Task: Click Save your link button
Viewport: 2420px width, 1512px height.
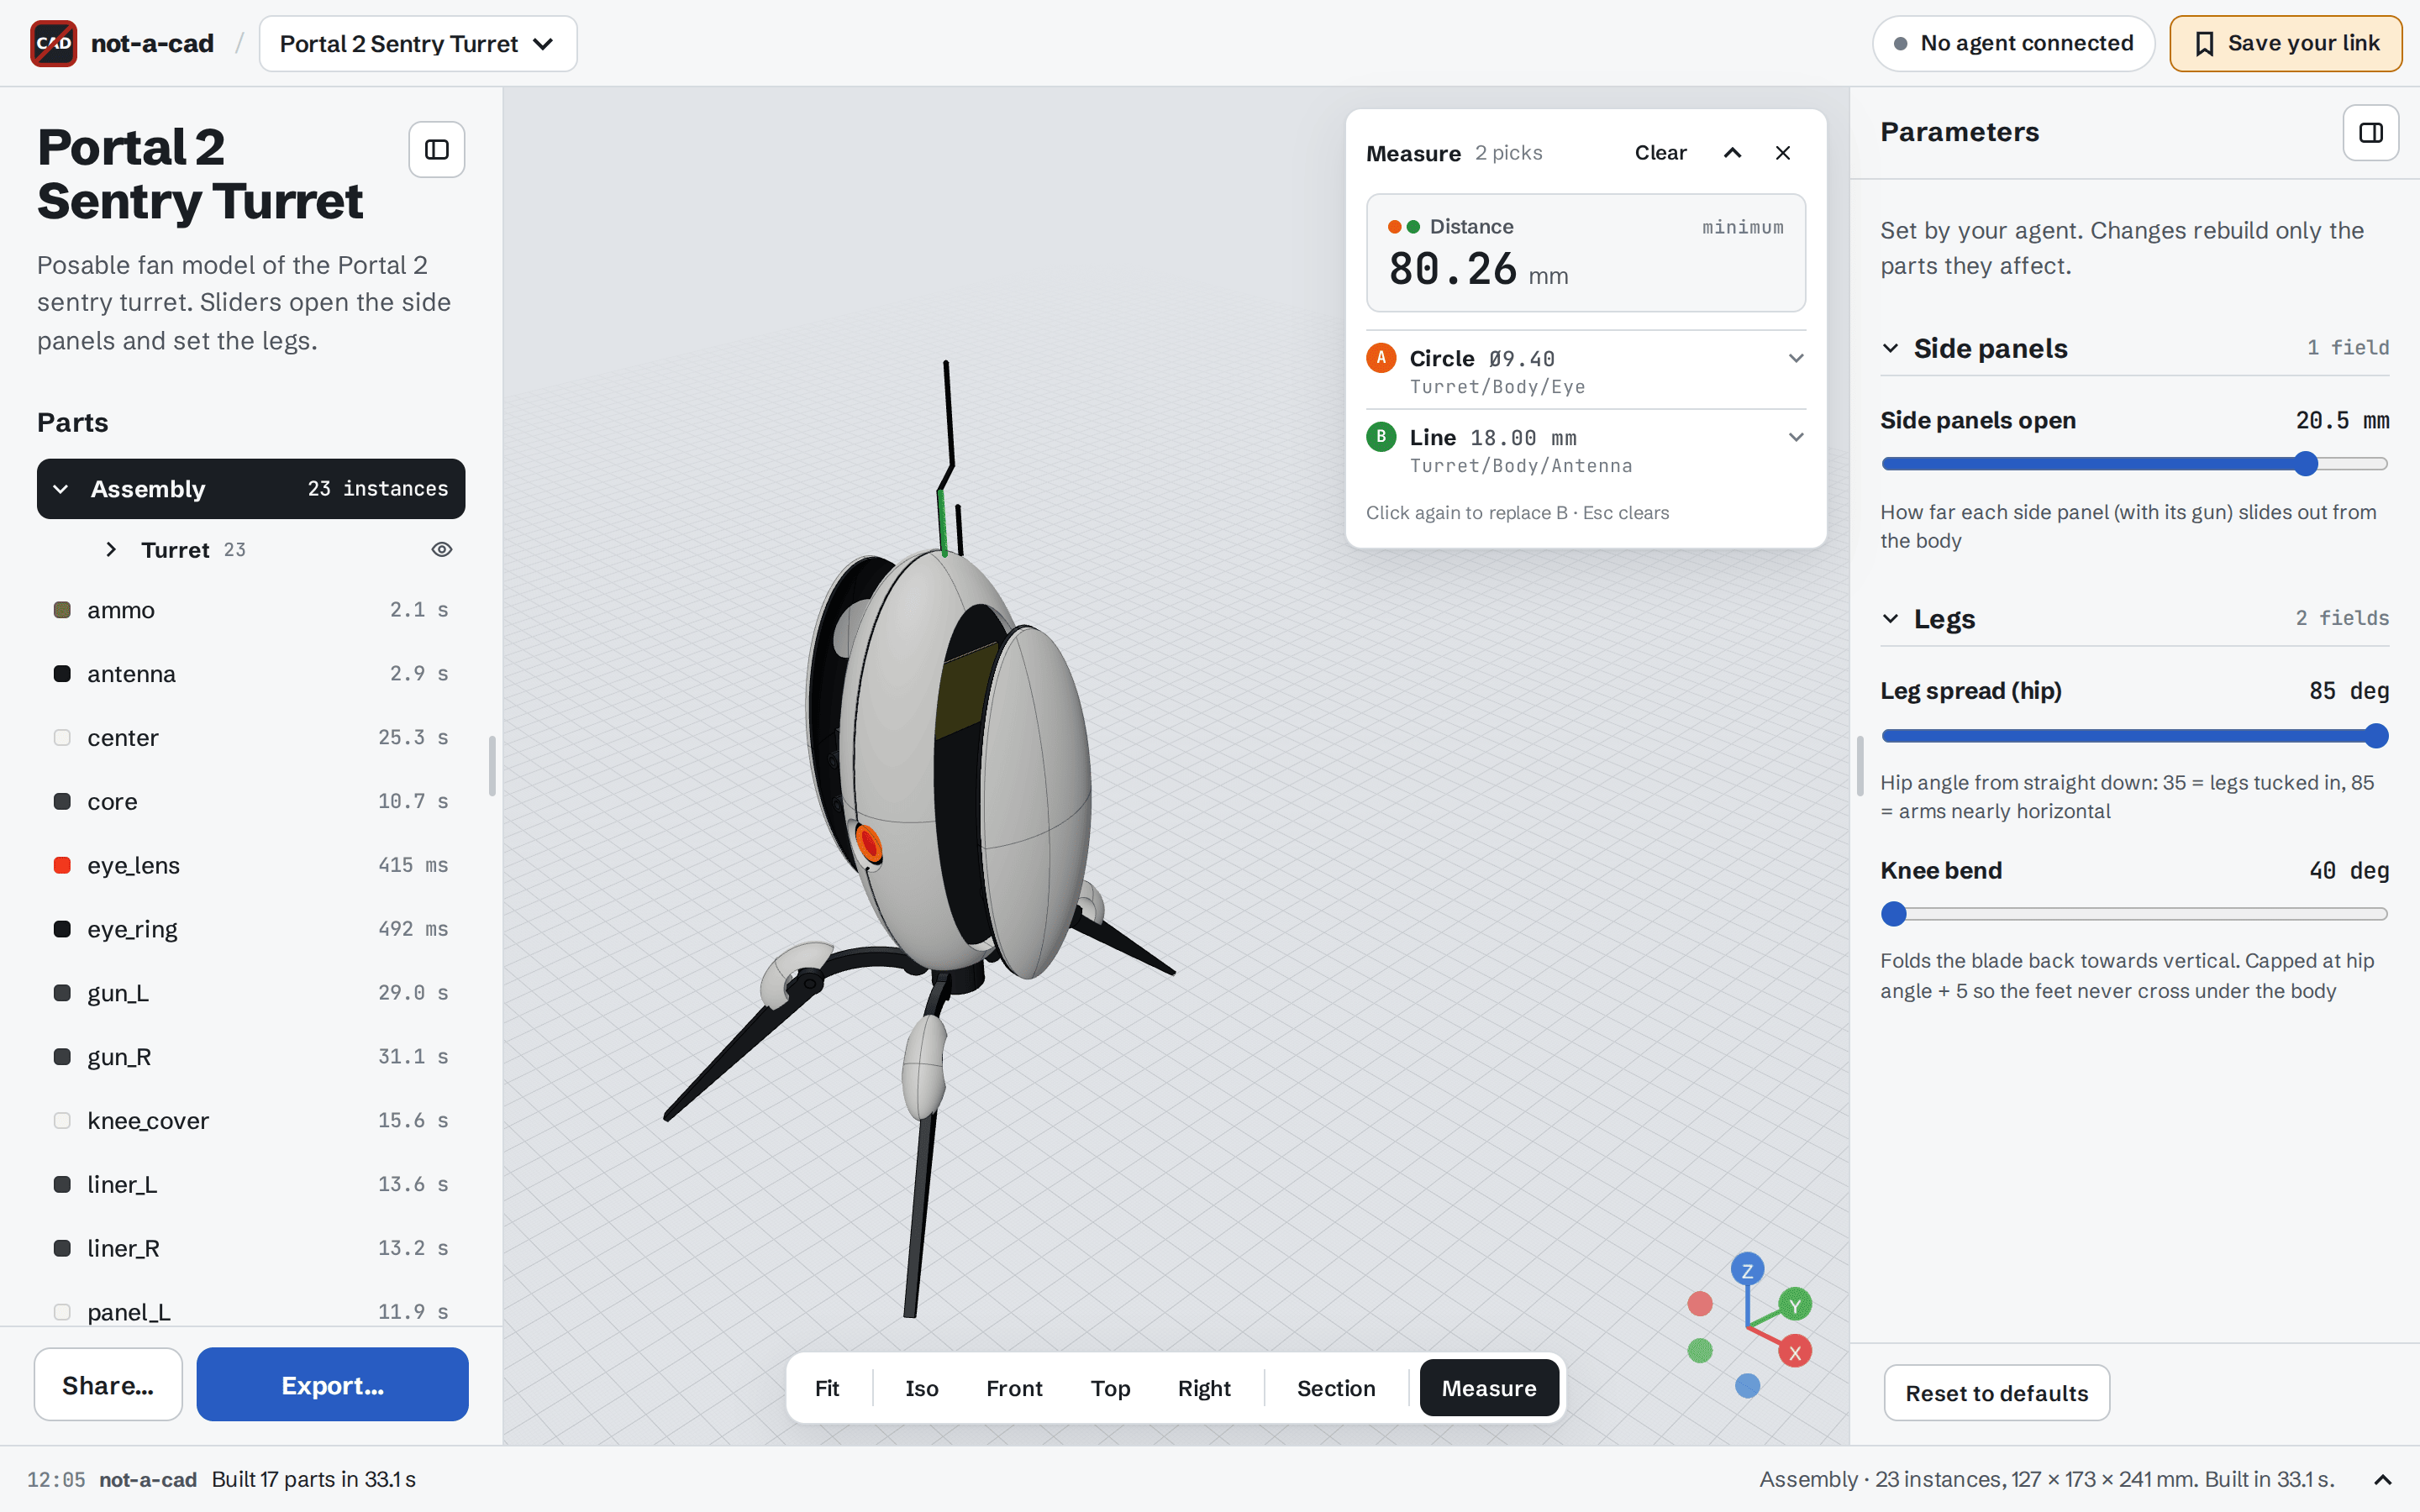Action: [2286, 44]
